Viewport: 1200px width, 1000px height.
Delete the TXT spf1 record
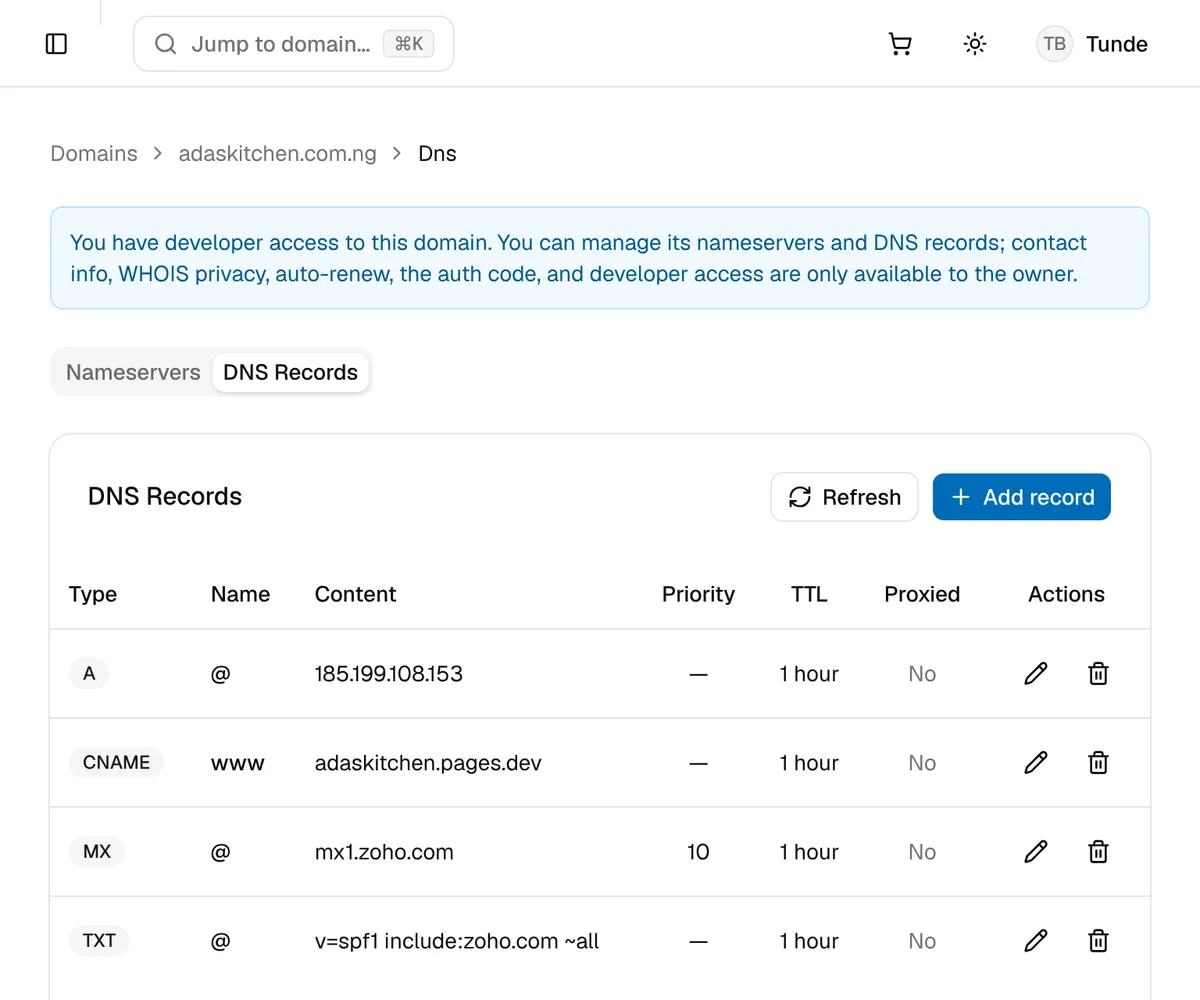pyautogui.click(x=1098, y=941)
